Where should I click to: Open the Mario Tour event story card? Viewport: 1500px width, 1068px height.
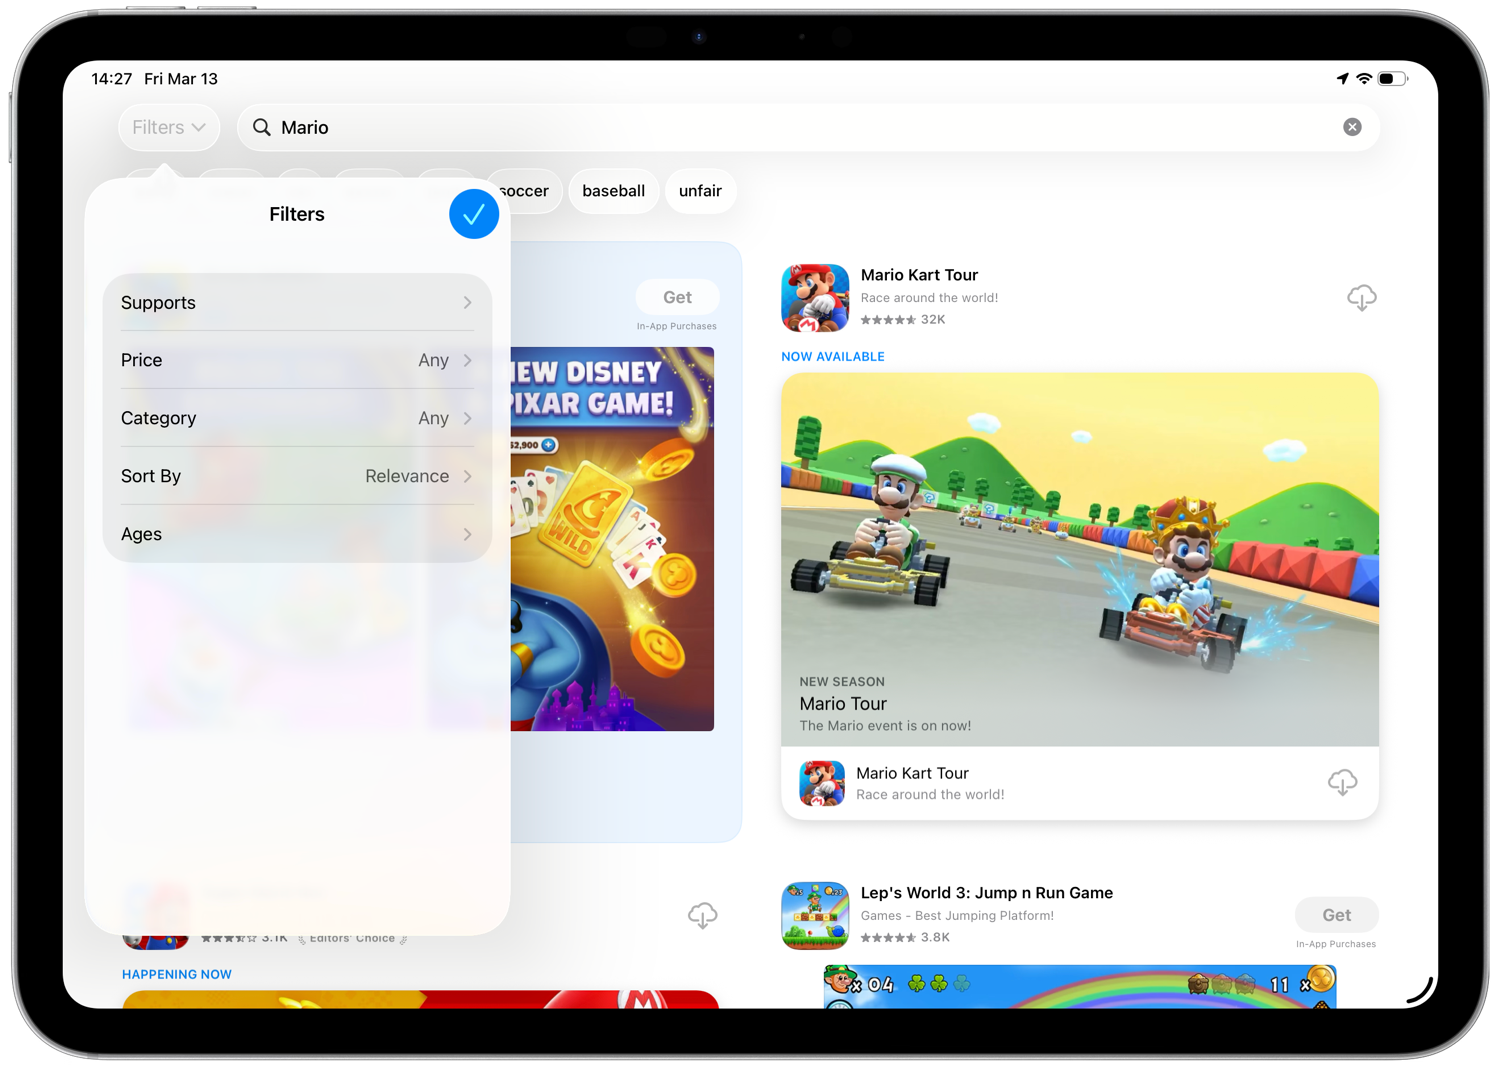pos(1080,558)
